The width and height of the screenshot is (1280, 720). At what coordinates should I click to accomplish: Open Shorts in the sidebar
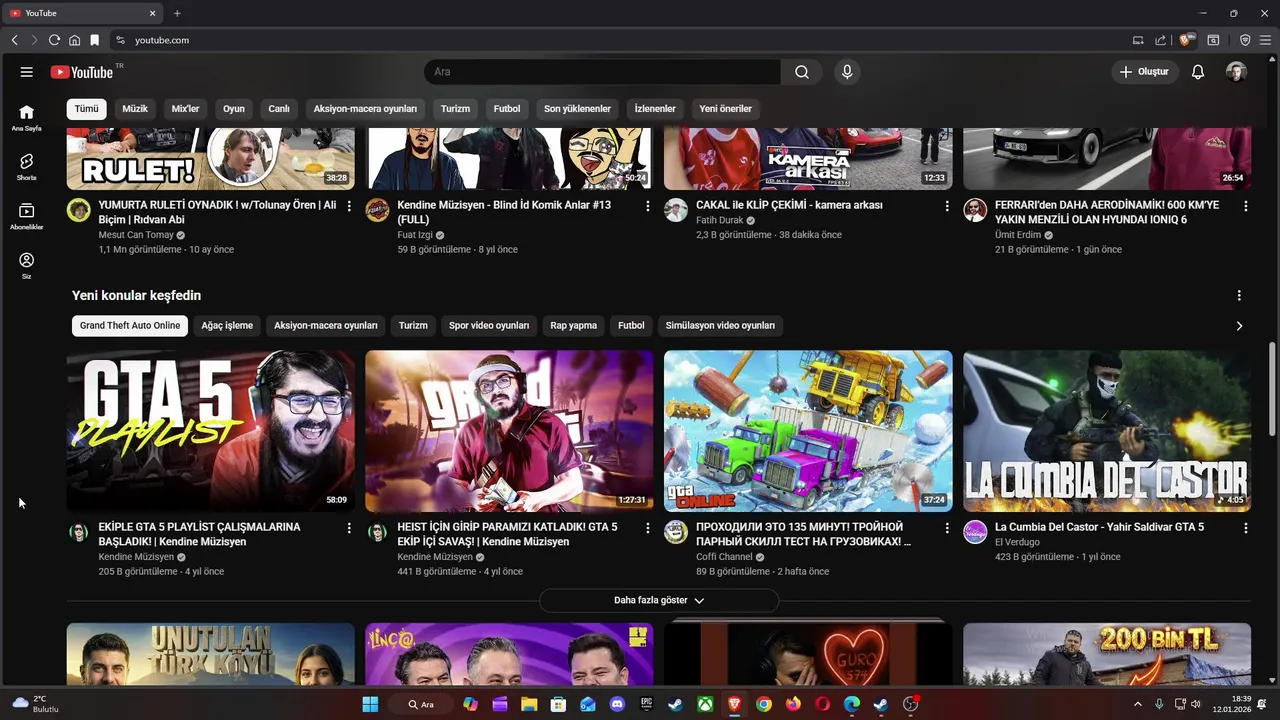click(26, 167)
